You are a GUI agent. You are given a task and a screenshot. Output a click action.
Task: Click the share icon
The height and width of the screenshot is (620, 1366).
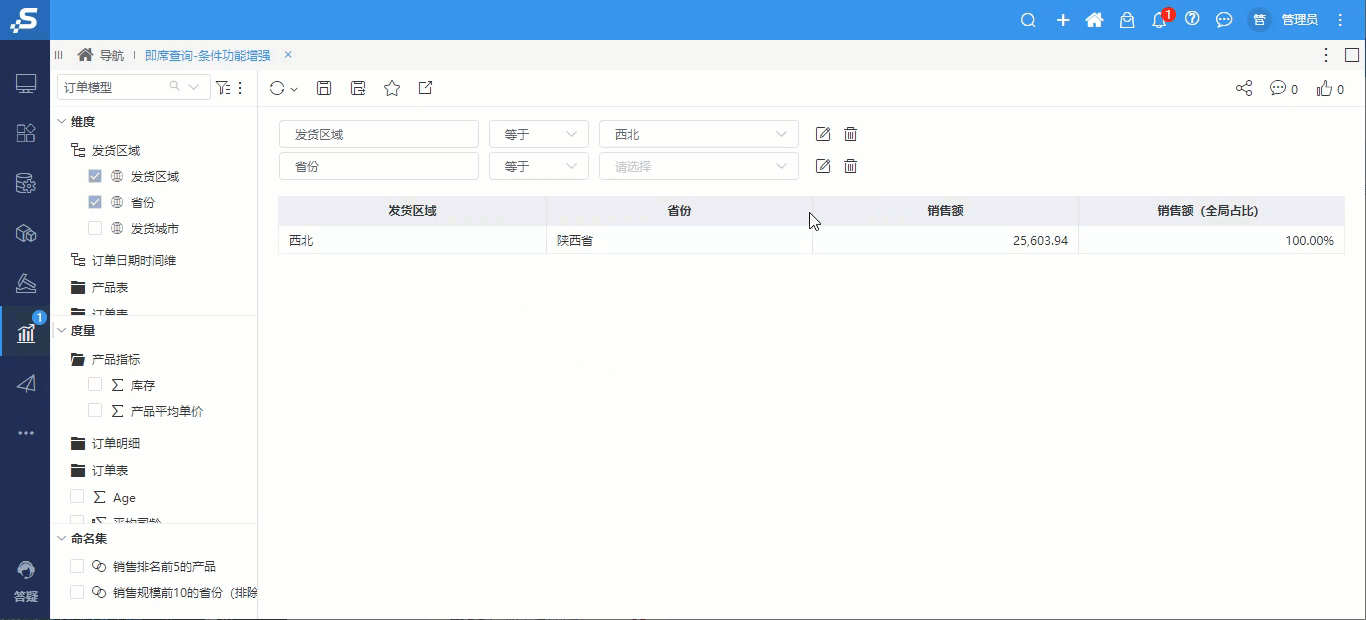[x=1244, y=88]
